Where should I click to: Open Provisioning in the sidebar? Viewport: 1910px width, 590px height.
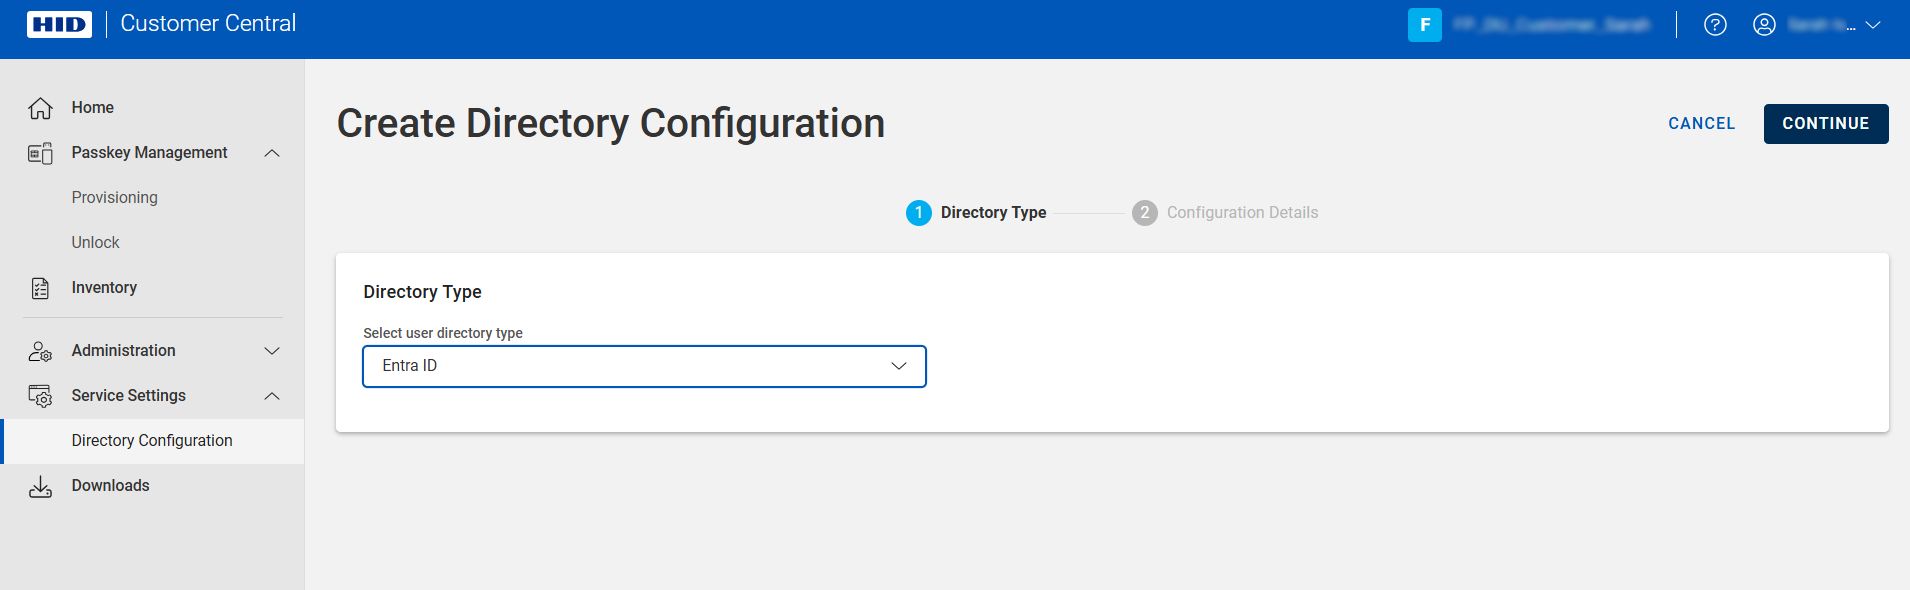[x=114, y=198]
